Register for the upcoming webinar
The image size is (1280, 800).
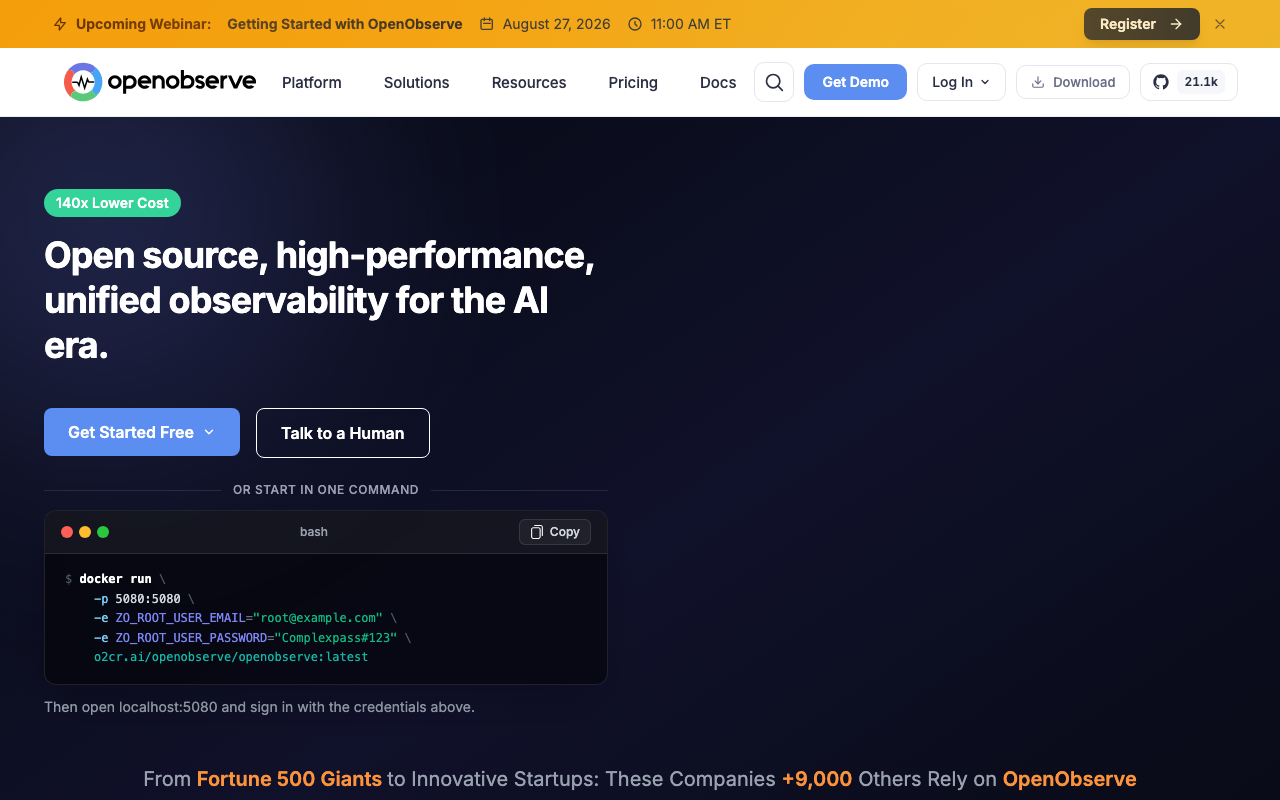[x=1141, y=24]
